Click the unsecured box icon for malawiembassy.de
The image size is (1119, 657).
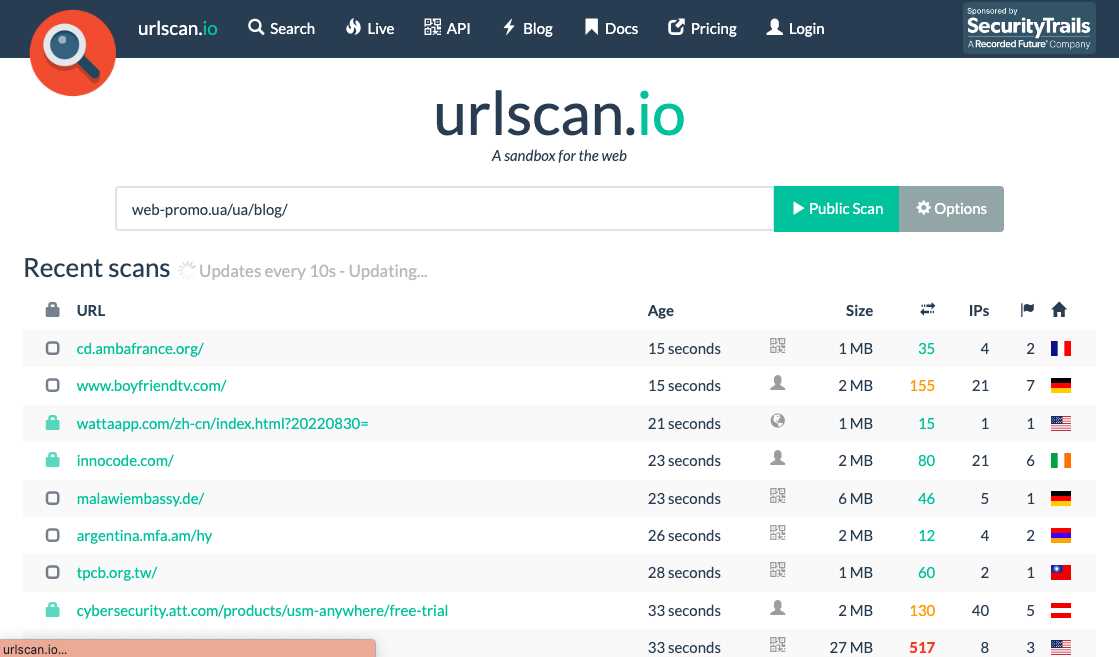pos(53,498)
